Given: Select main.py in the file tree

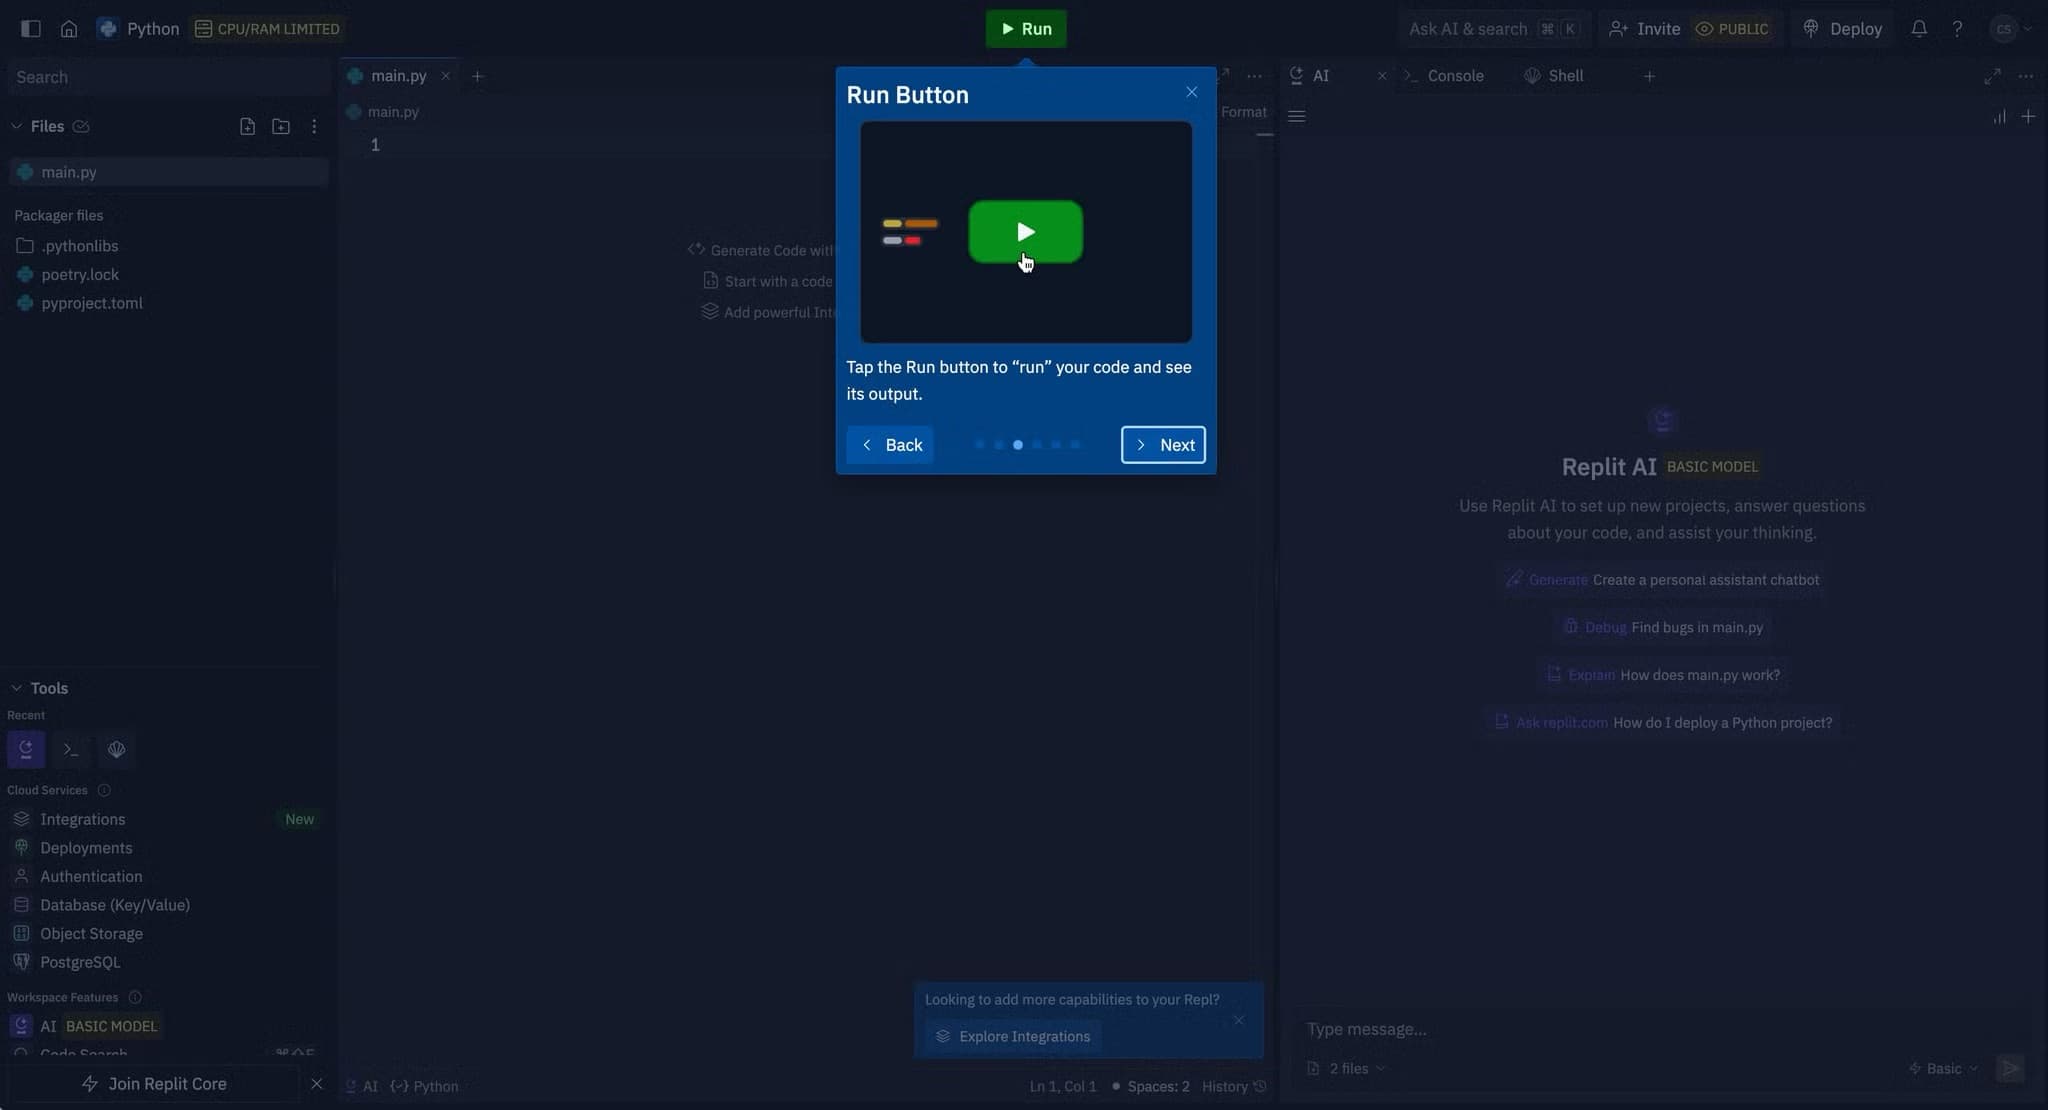Looking at the screenshot, I should (168, 172).
